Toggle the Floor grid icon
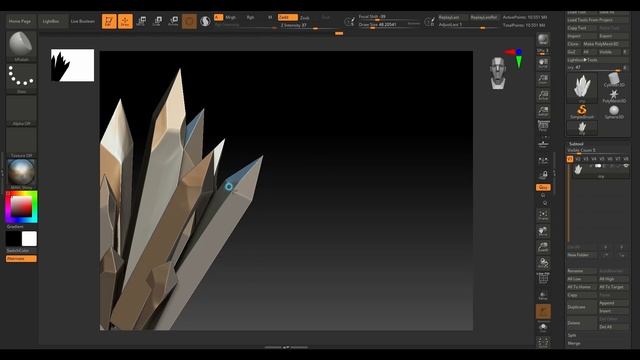This screenshot has width=640, height=360. click(543, 143)
